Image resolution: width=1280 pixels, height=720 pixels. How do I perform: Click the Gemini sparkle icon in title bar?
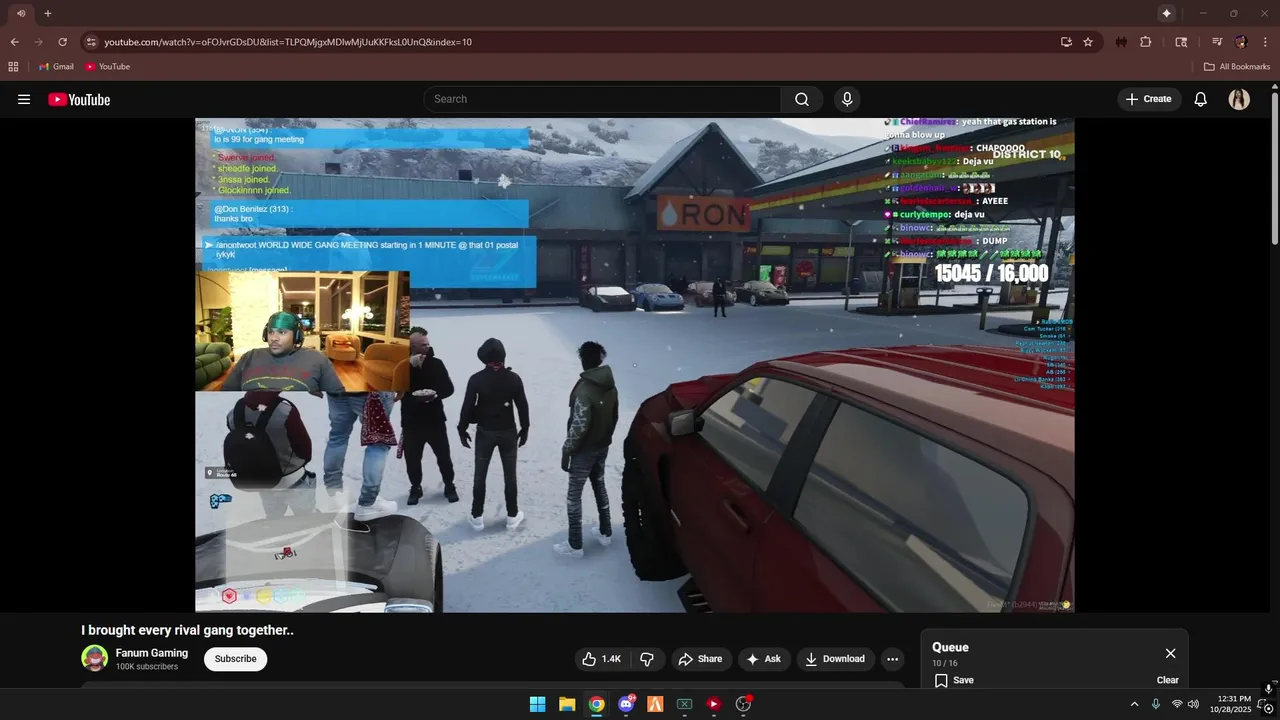click(x=1166, y=13)
